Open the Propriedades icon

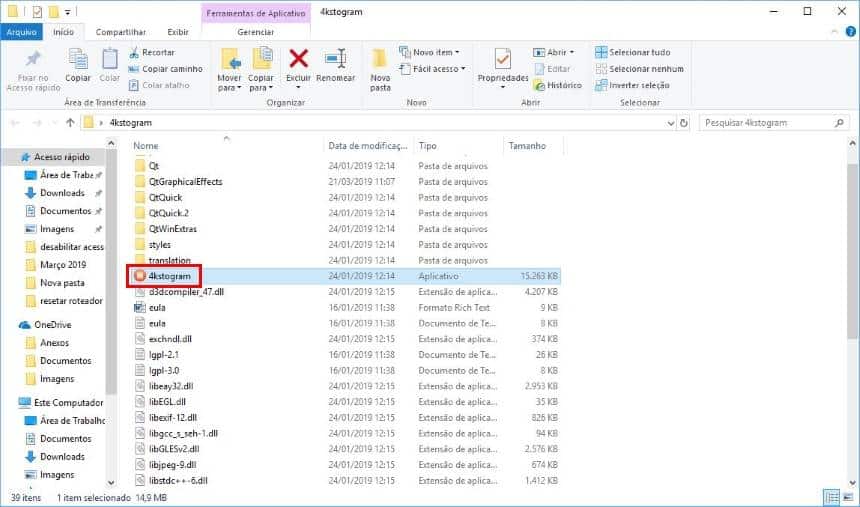pyautogui.click(x=502, y=59)
